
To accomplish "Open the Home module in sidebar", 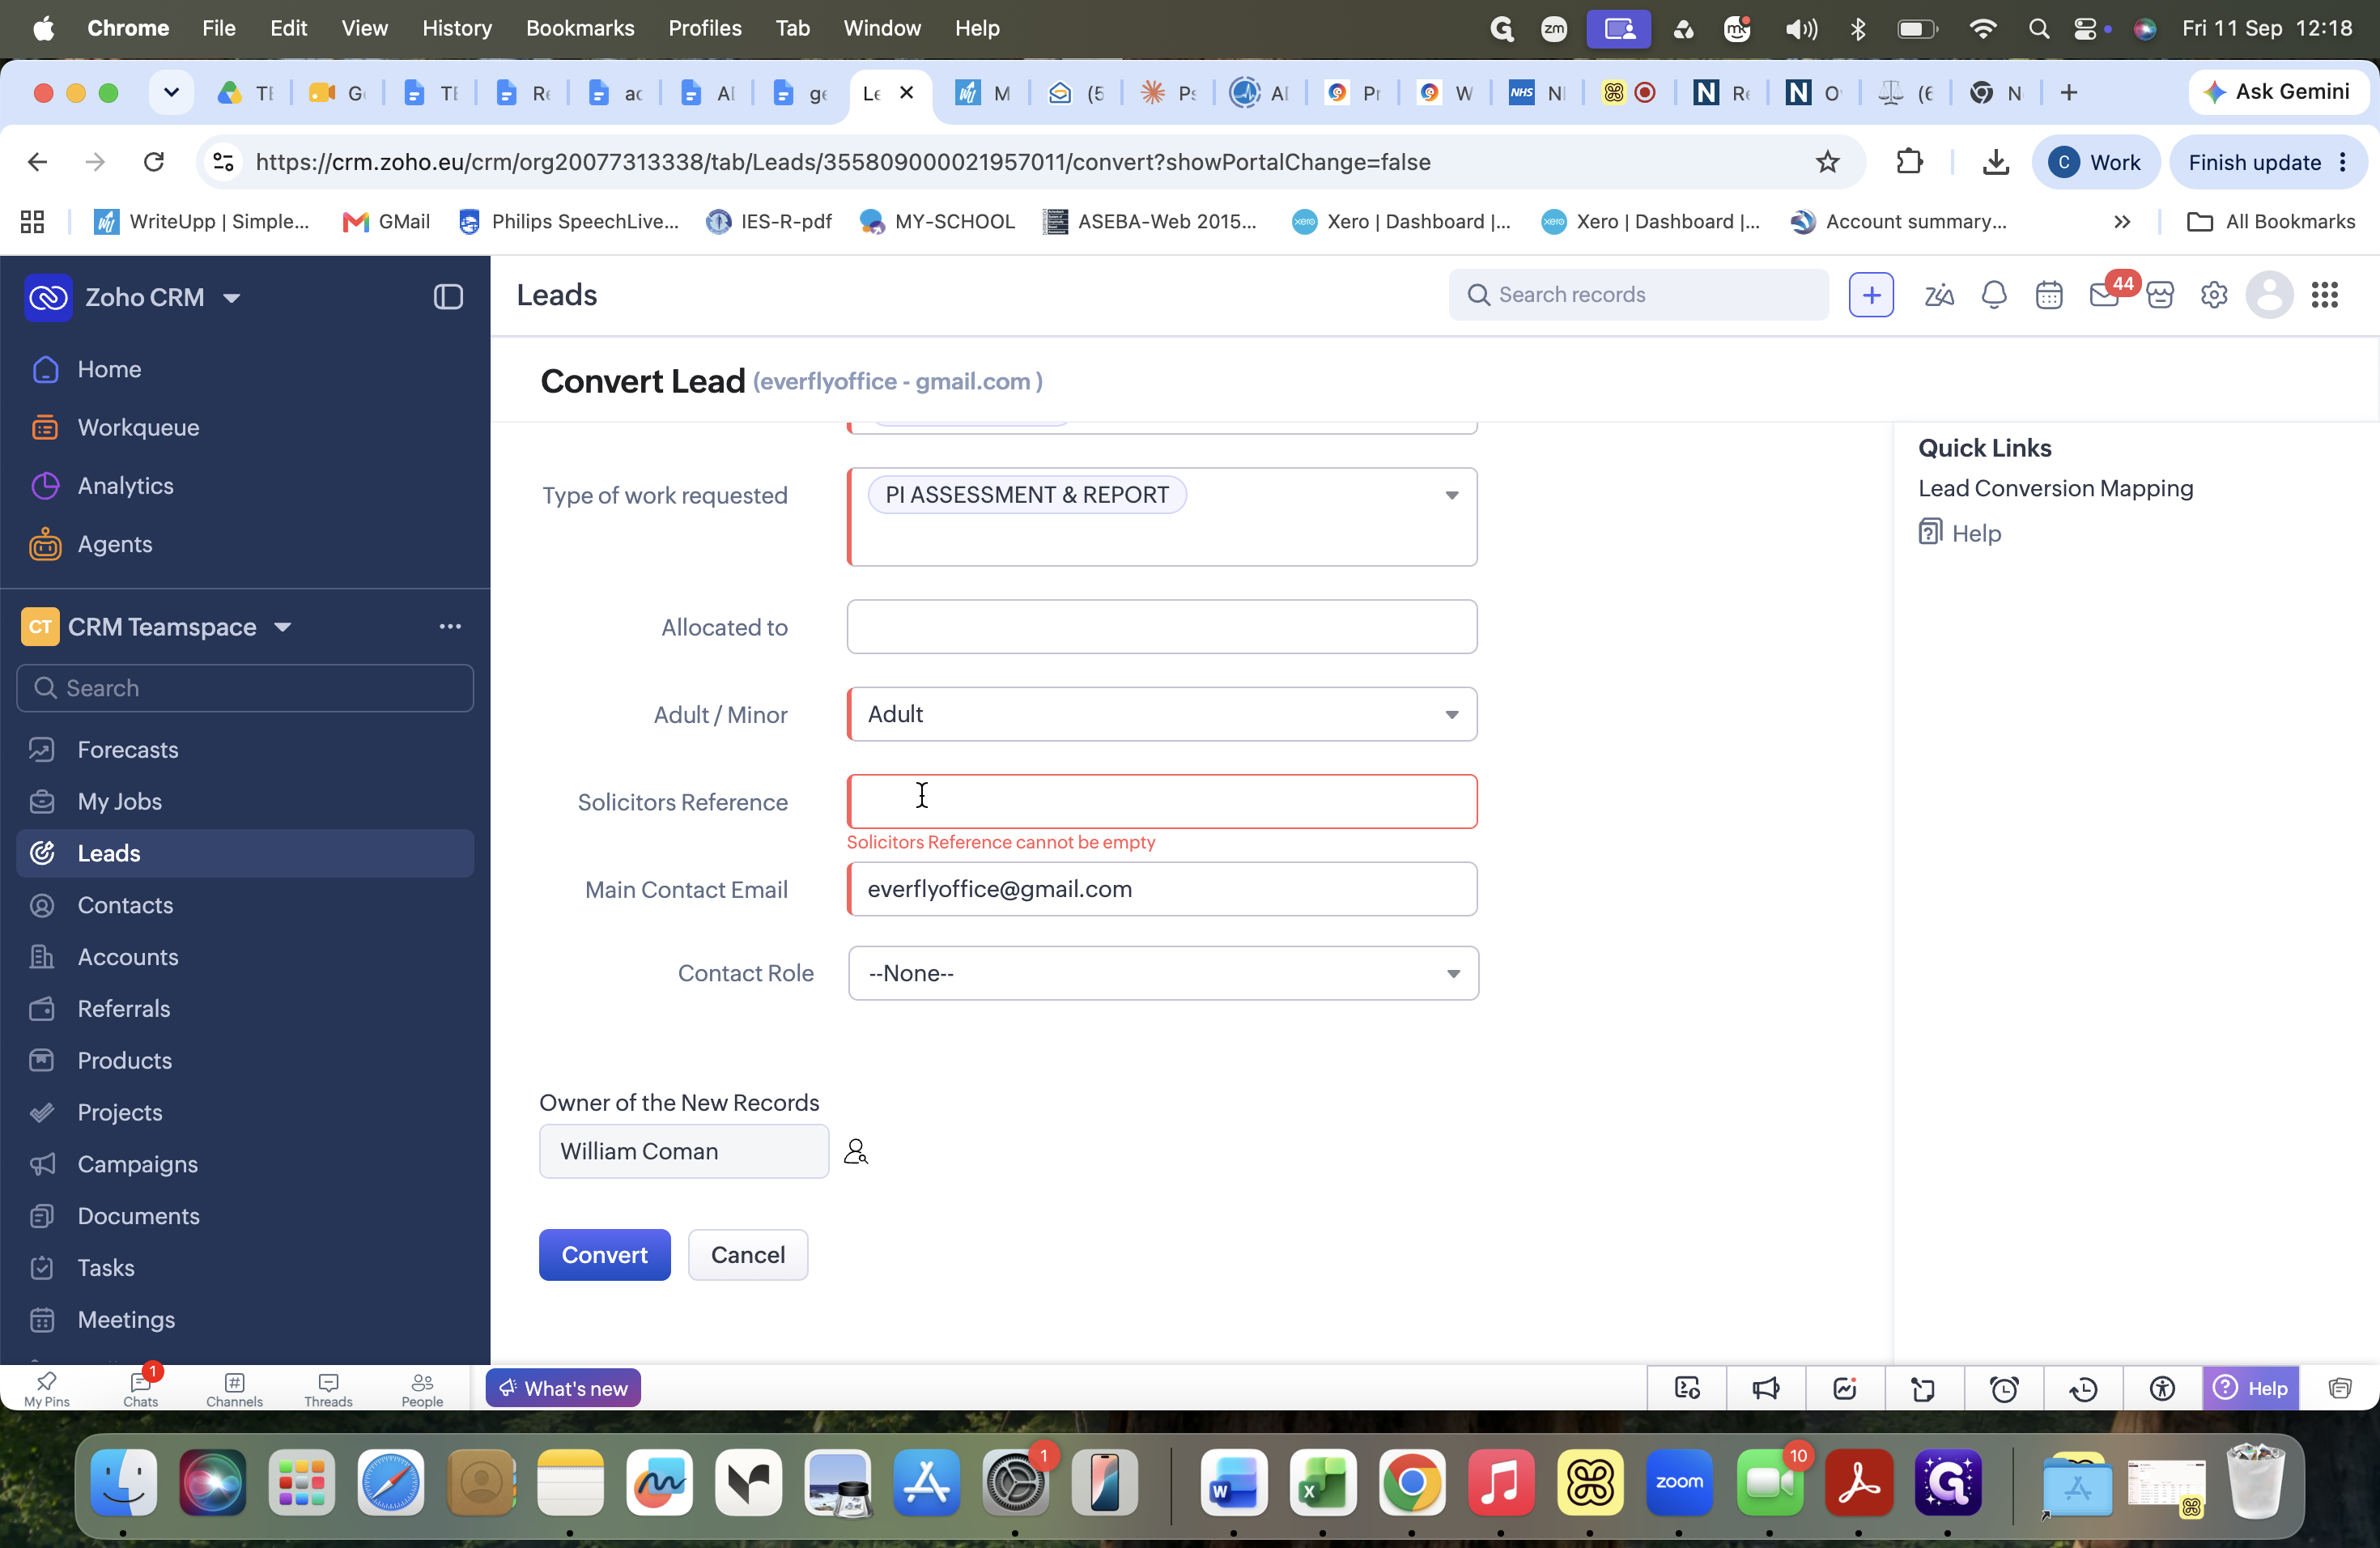I will tap(109, 369).
